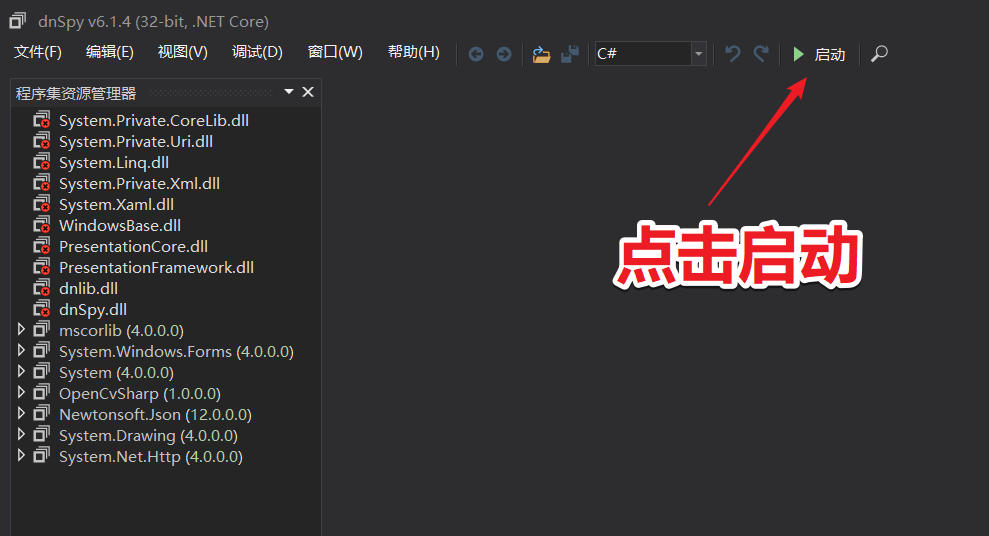
Task: Click the save all disk icon
Action: [570, 54]
